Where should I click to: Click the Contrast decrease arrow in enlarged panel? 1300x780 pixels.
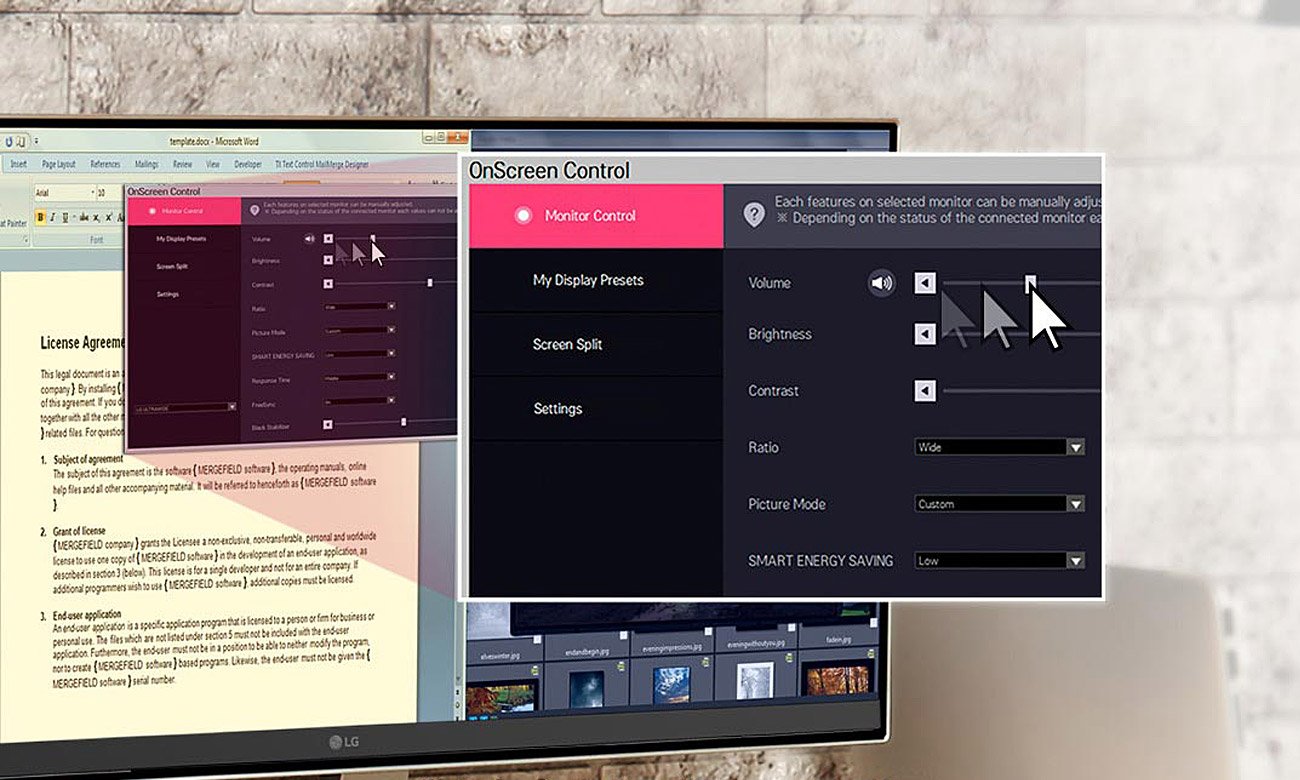point(925,391)
